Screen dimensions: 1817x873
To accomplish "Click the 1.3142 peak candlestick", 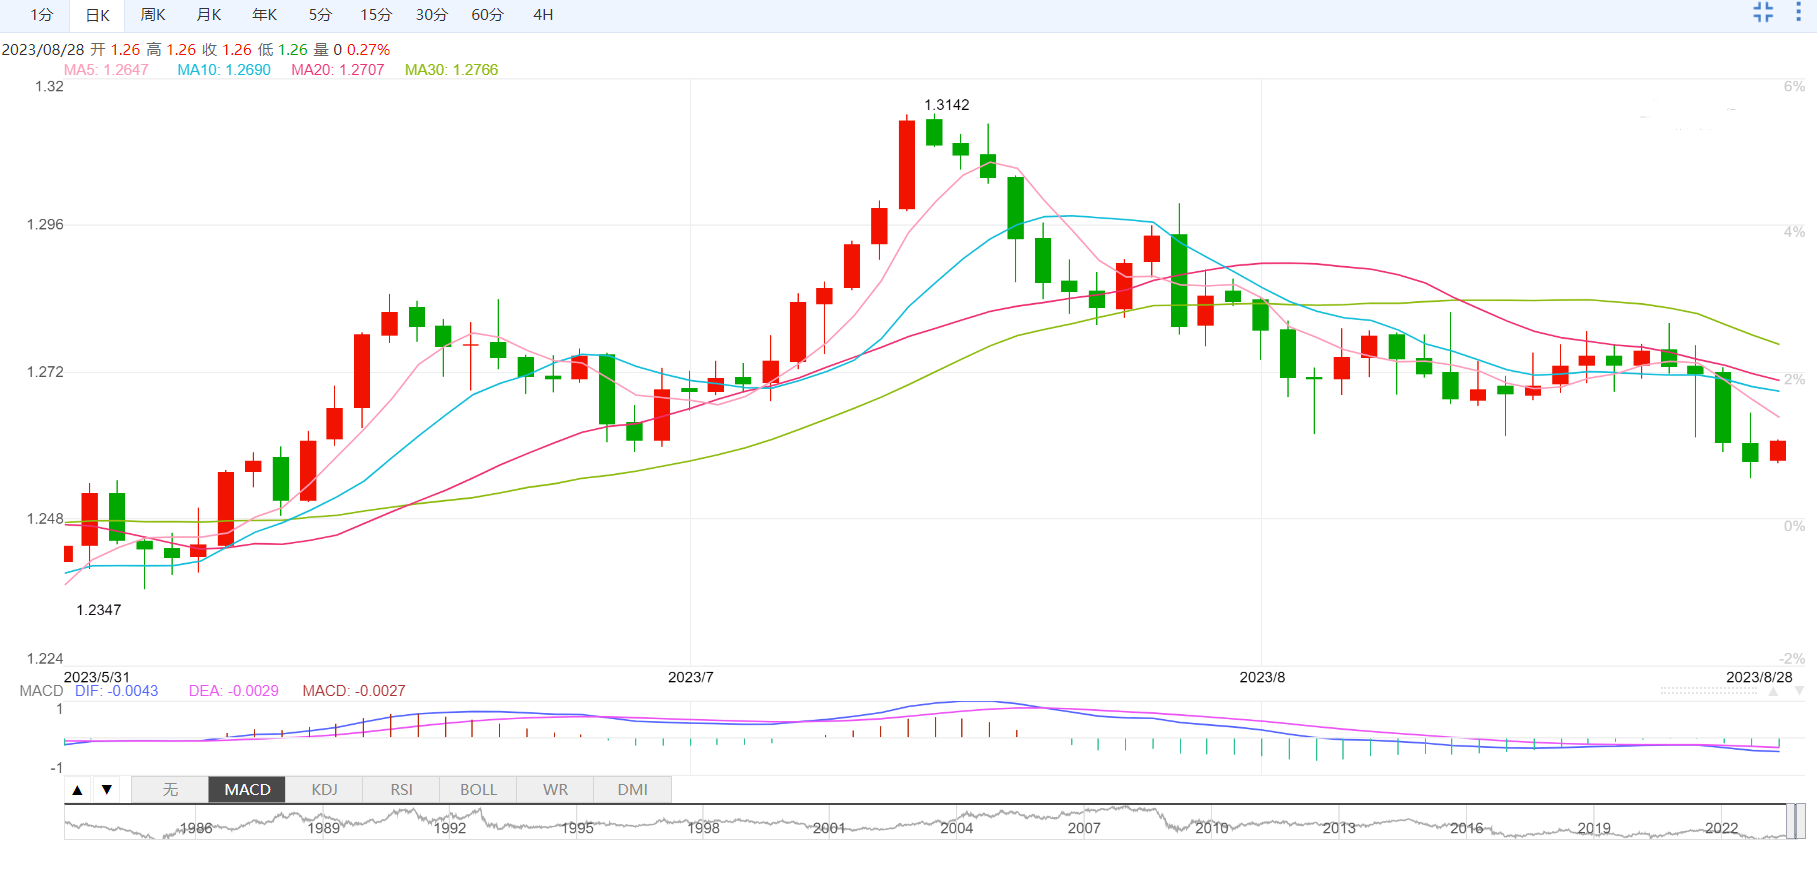I will (907, 165).
